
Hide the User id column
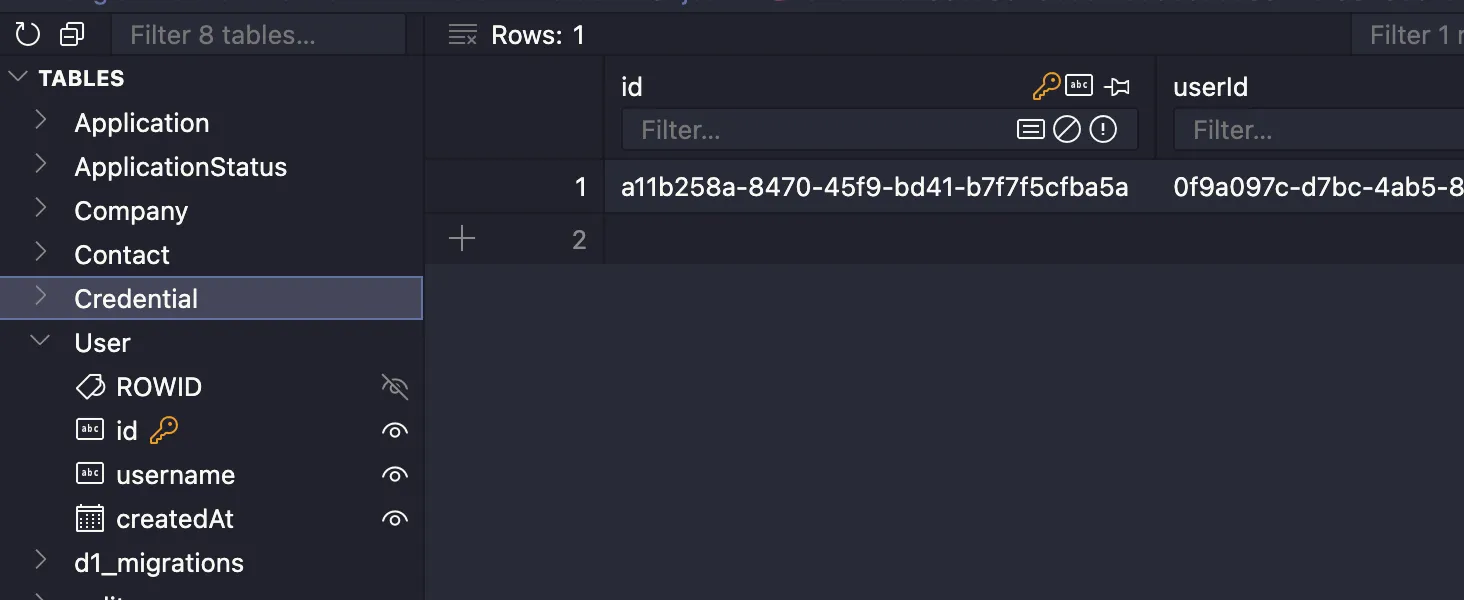(395, 431)
